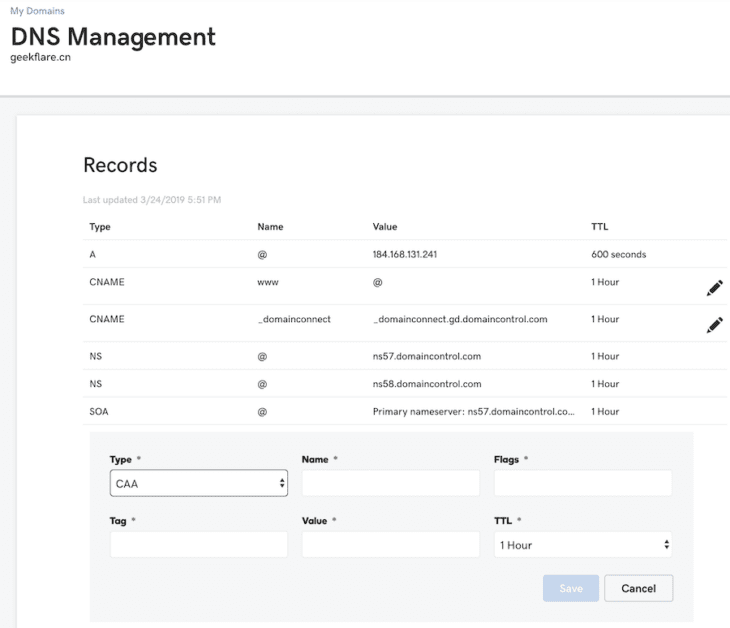Click the Type column header
Viewport: 730px width, 628px height.
click(100, 227)
